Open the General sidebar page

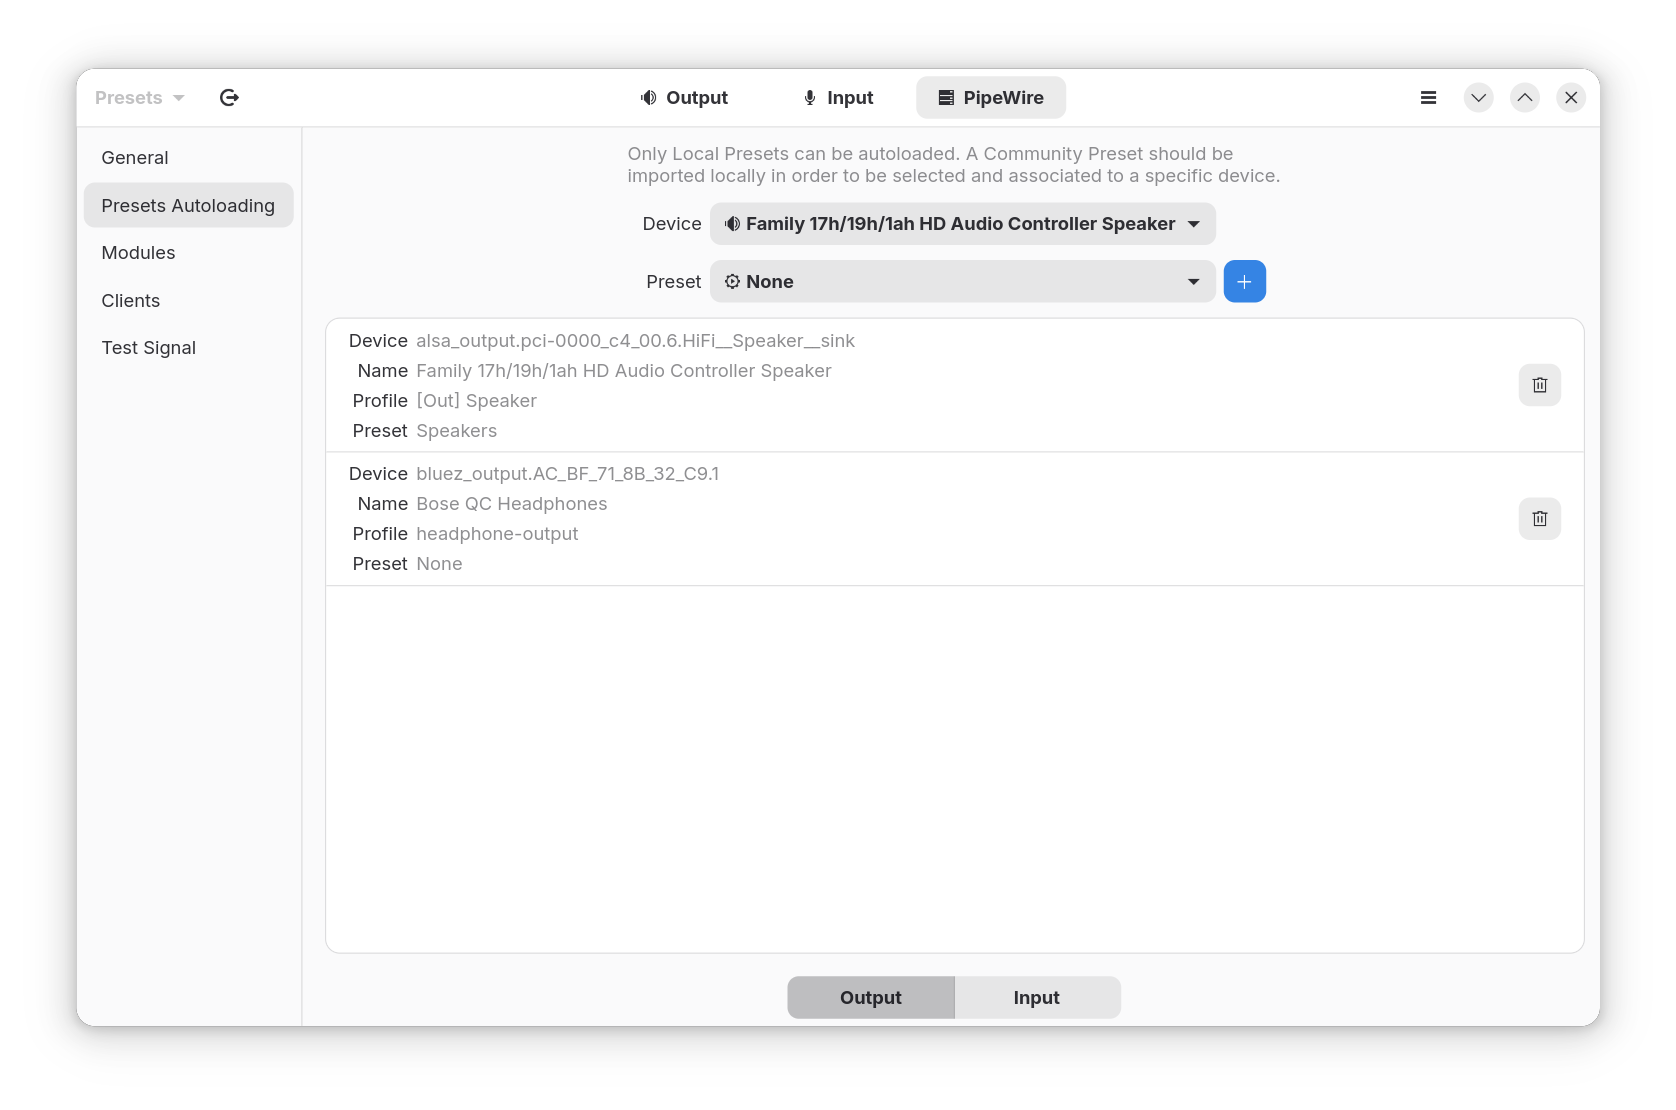(135, 158)
